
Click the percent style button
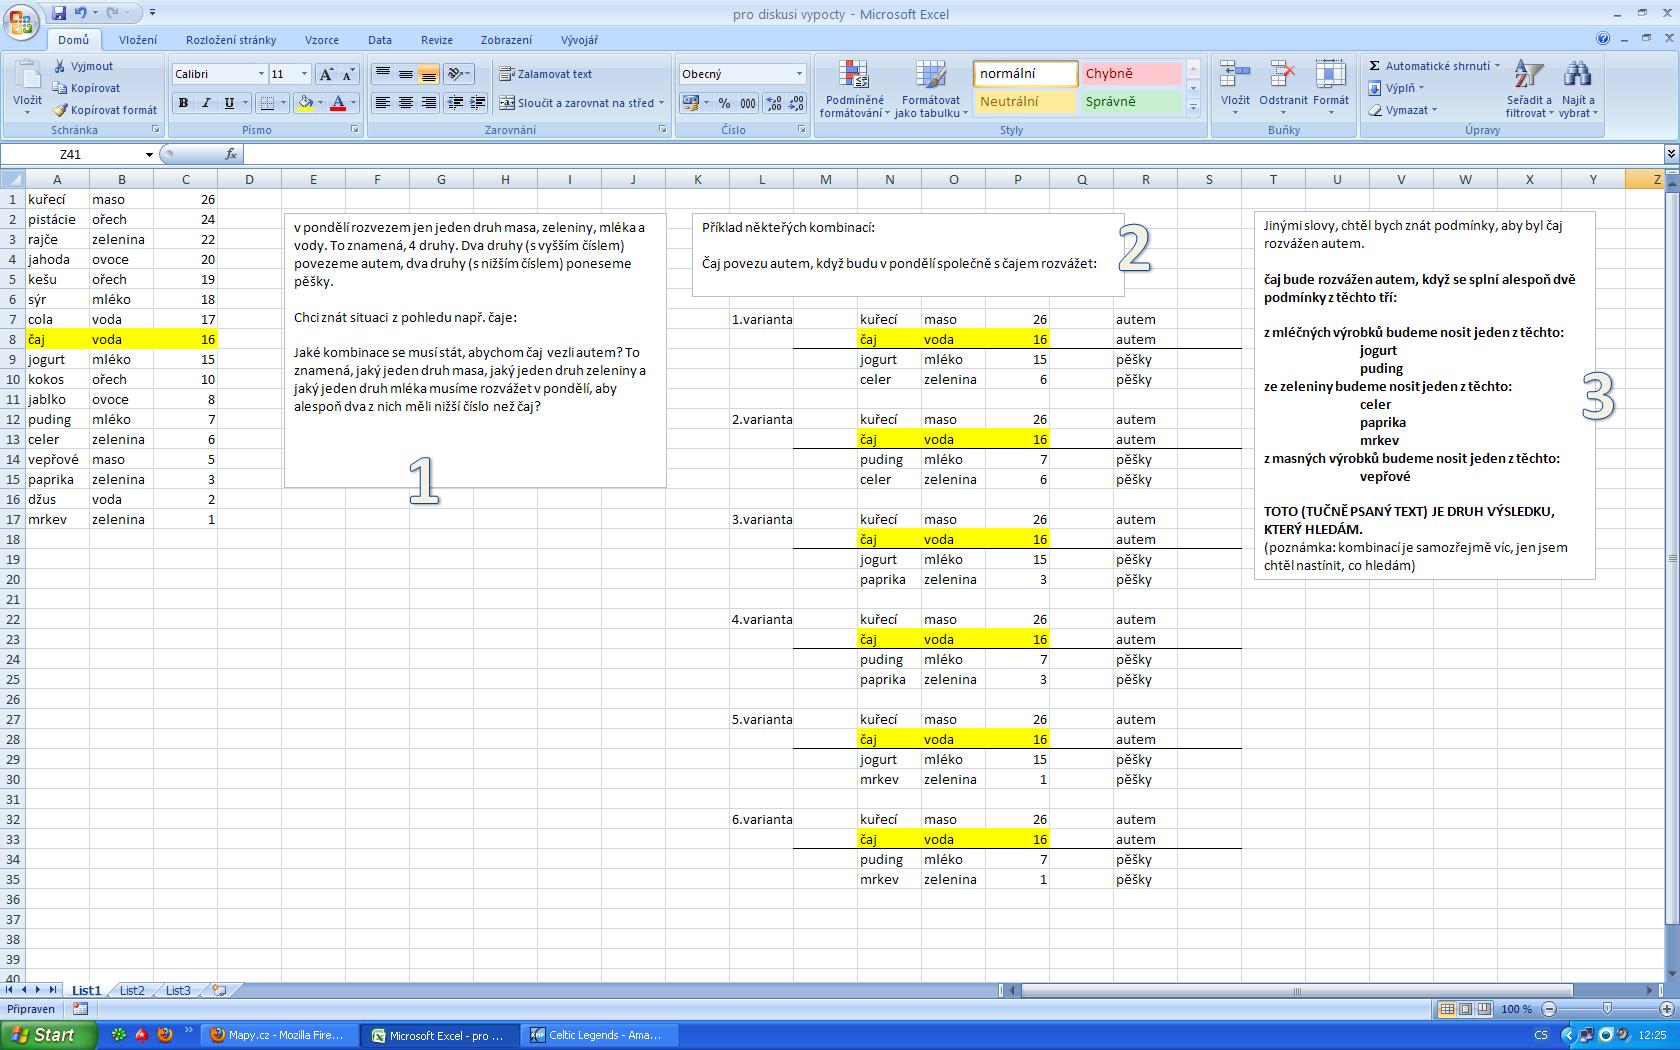(x=724, y=103)
